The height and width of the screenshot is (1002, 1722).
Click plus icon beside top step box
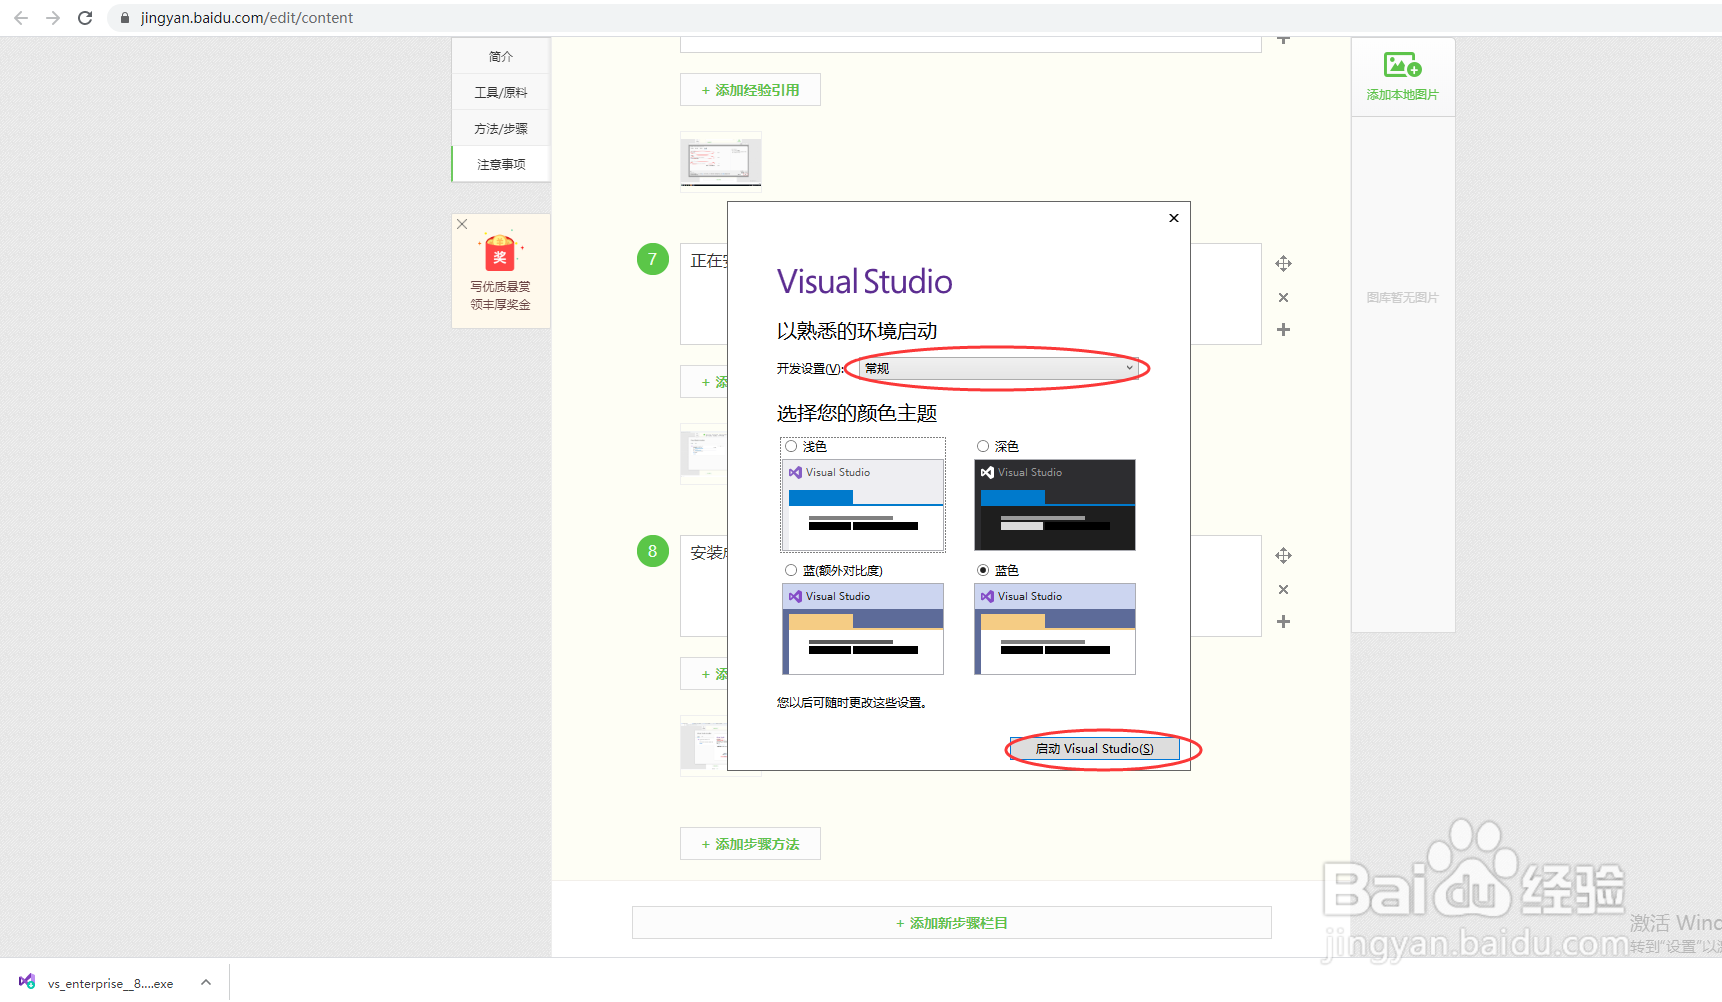[x=1283, y=40]
